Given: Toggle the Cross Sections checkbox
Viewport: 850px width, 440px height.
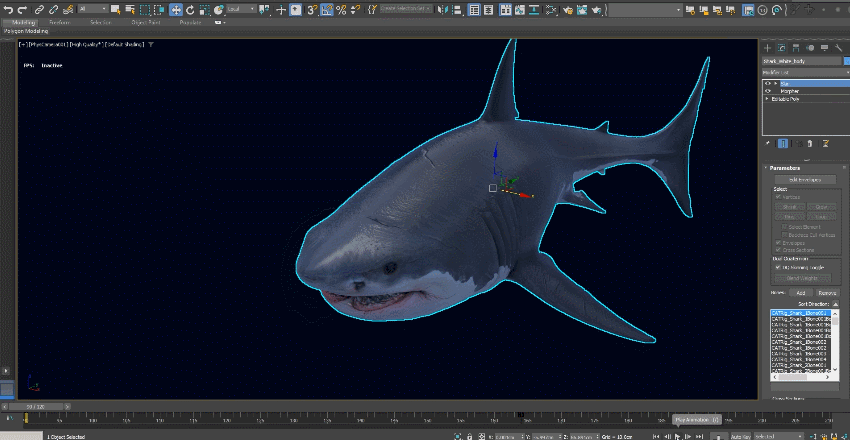Looking at the screenshot, I should click(x=780, y=249).
